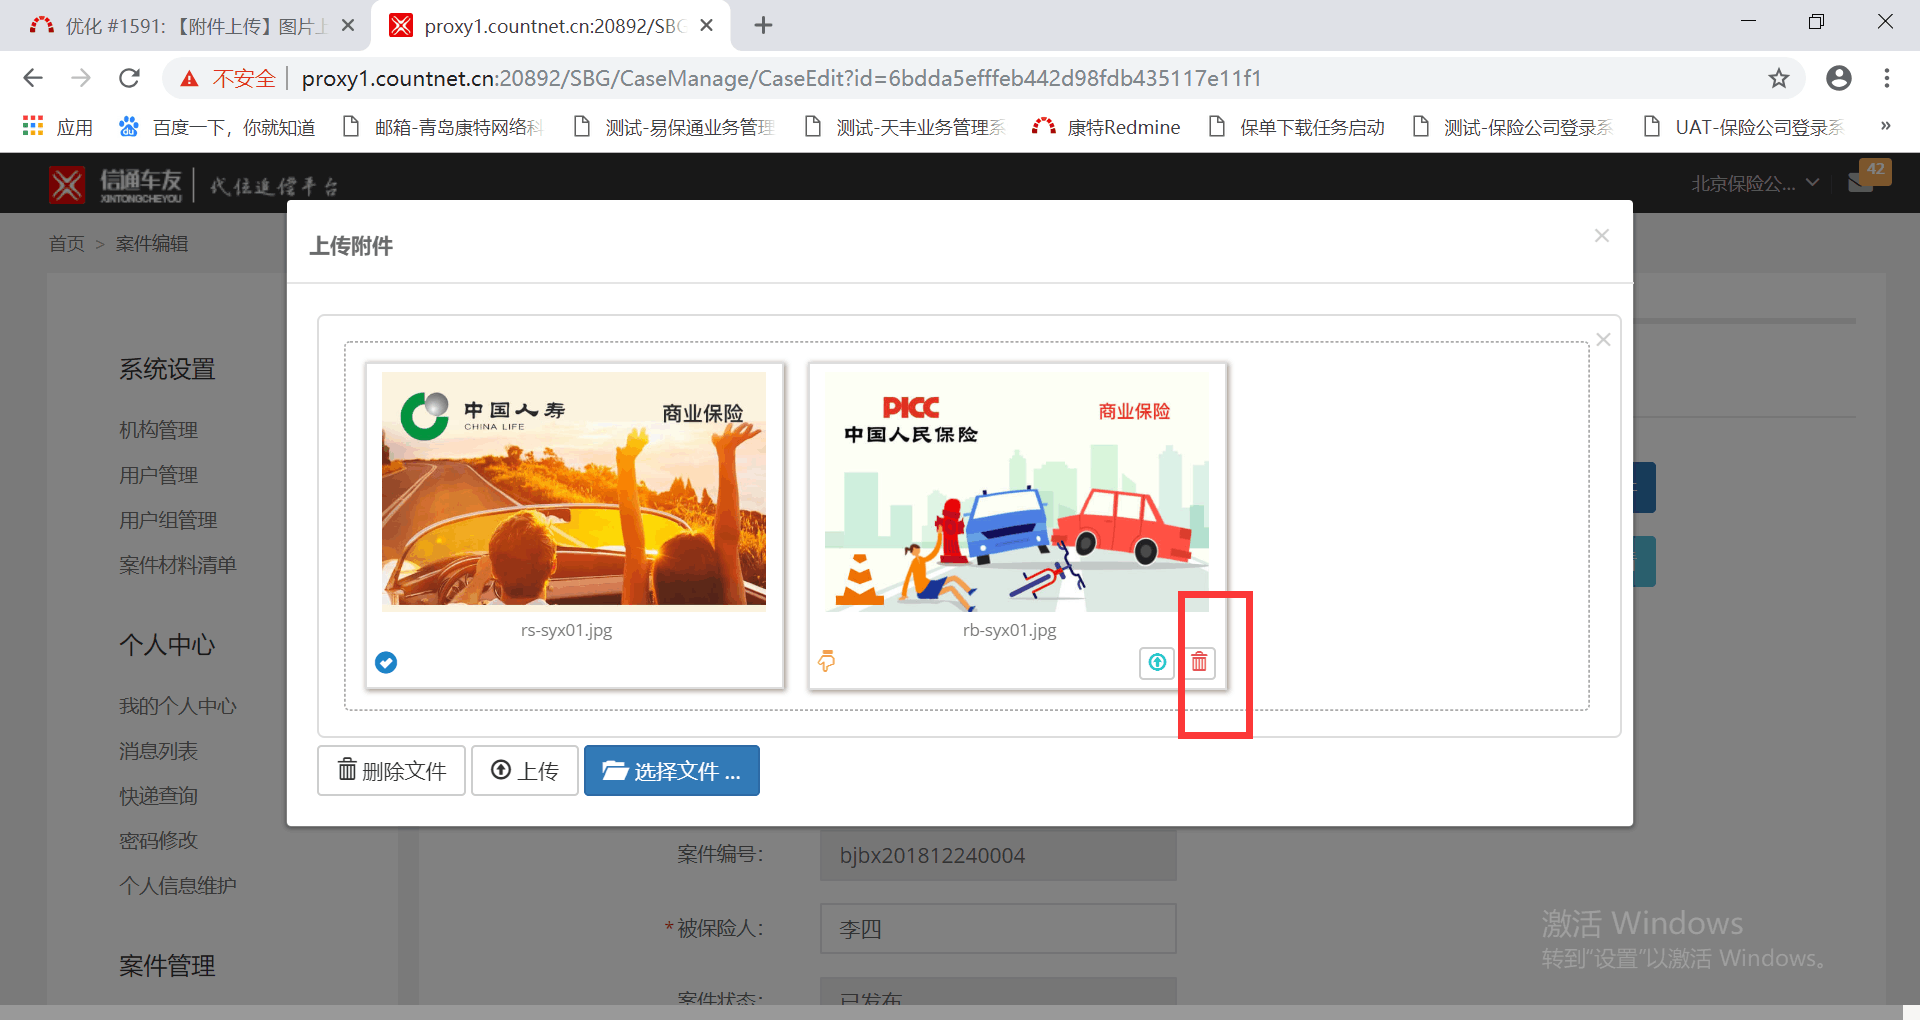Close the upload attachment dialog
This screenshot has width=1920, height=1020.
coord(1601,236)
